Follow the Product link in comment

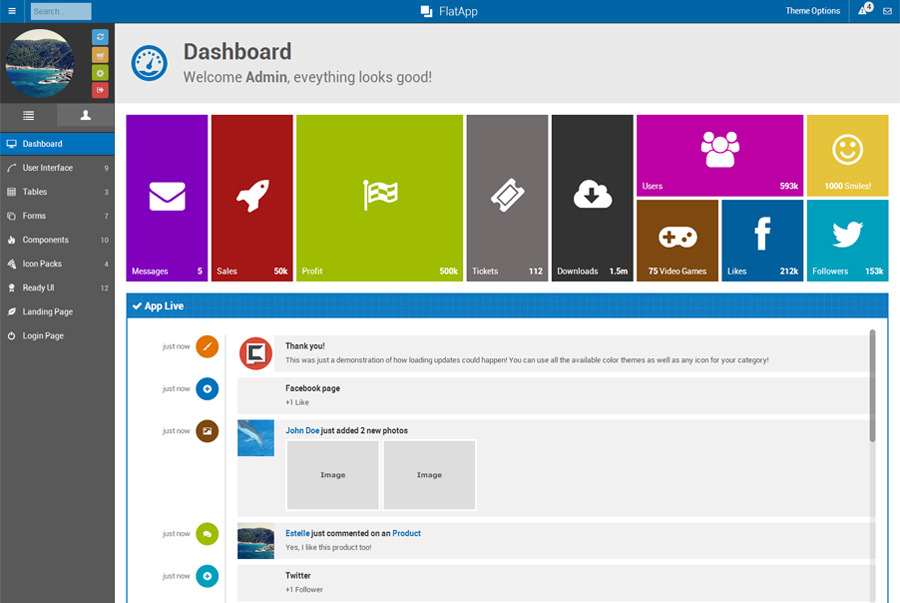point(406,533)
